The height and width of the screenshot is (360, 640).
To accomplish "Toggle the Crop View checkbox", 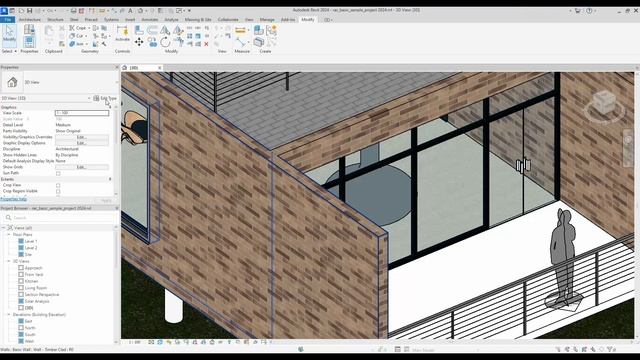I will (x=58, y=185).
